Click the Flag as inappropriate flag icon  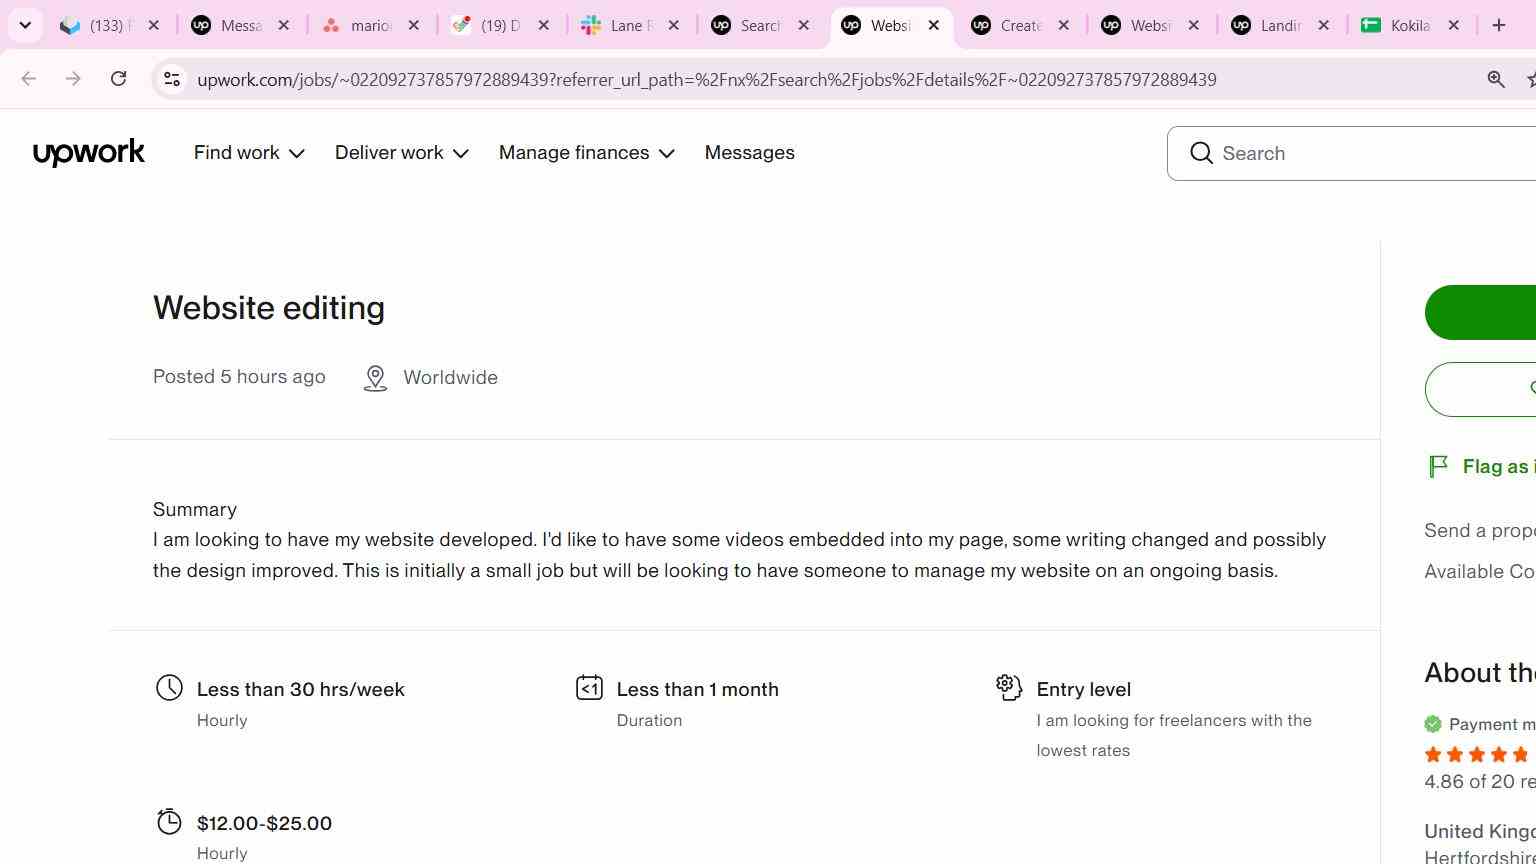(1438, 466)
